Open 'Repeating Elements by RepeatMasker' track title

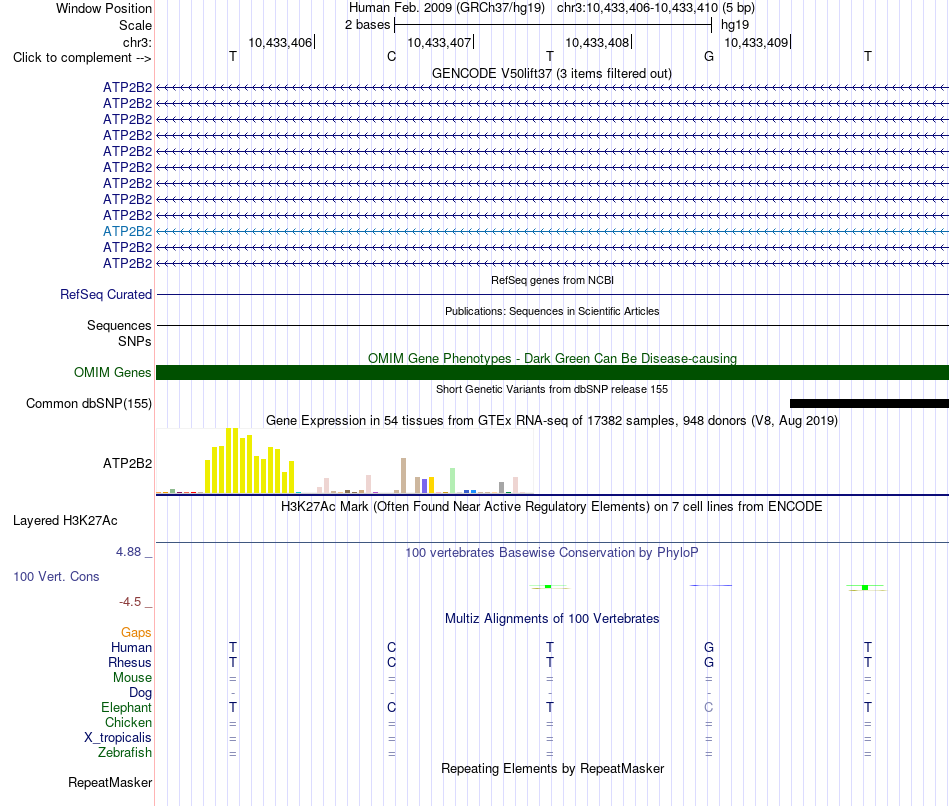pos(552,768)
